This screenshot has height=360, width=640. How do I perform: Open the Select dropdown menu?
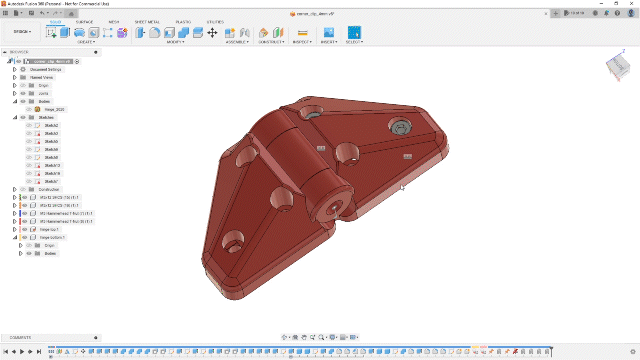[354, 42]
